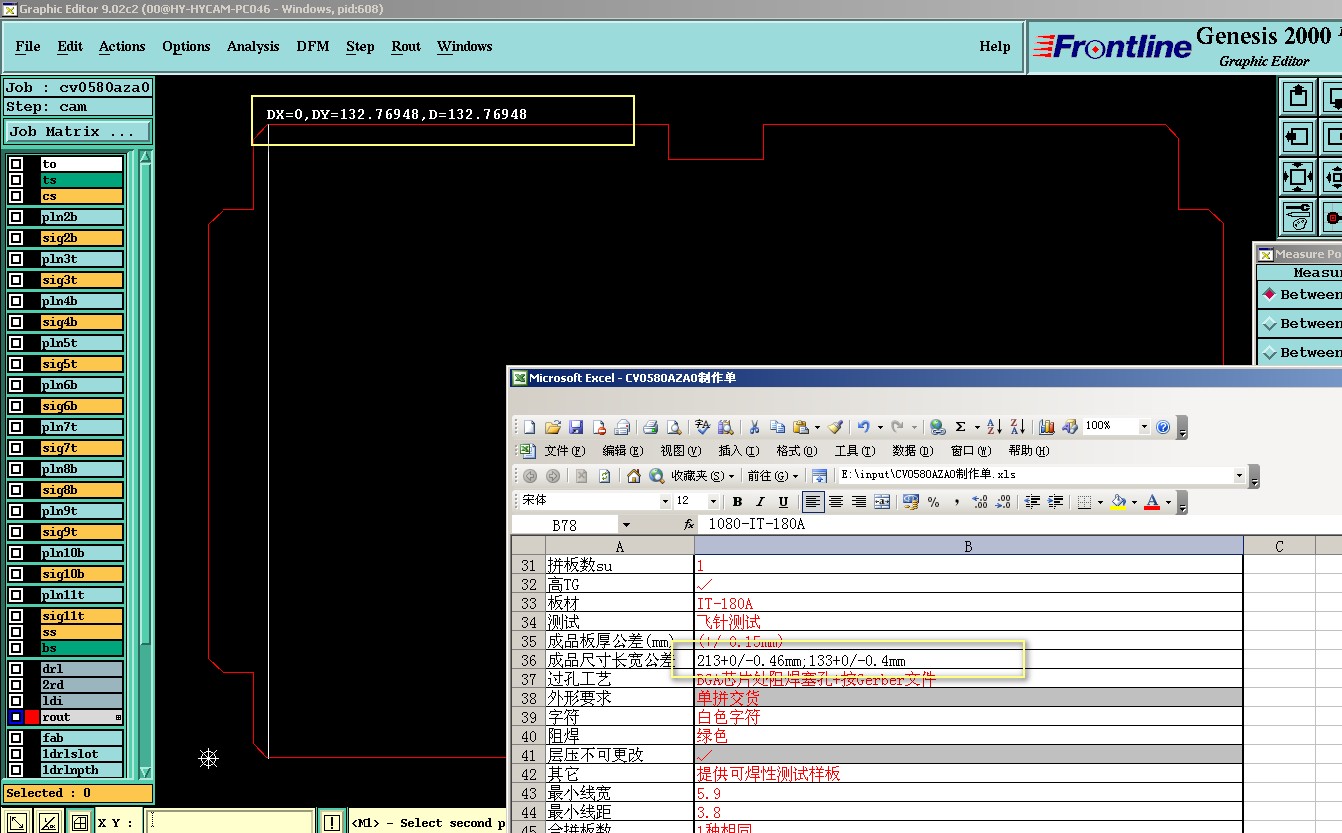This screenshot has width=1342, height=833.
Task: Click the Excel New workbook icon
Action: tap(530, 427)
